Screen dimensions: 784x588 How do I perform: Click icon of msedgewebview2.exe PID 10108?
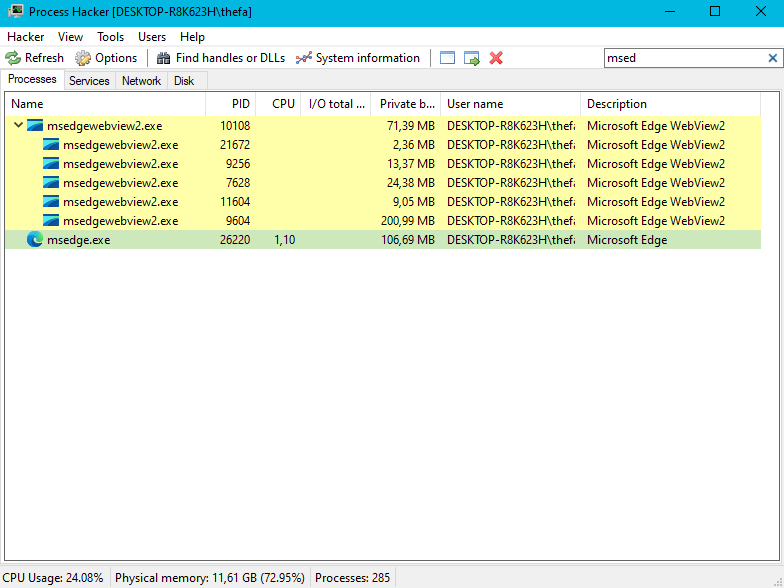coord(34,126)
